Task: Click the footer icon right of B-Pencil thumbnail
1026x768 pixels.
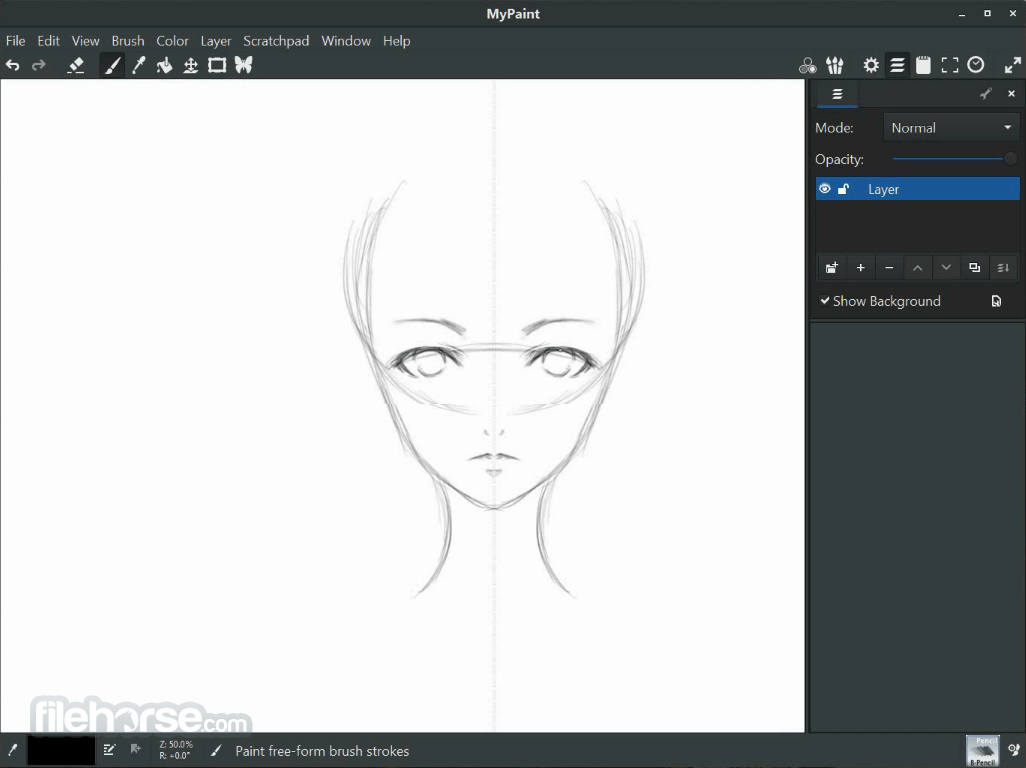Action: pyautogui.click(x=1014, y=750)
